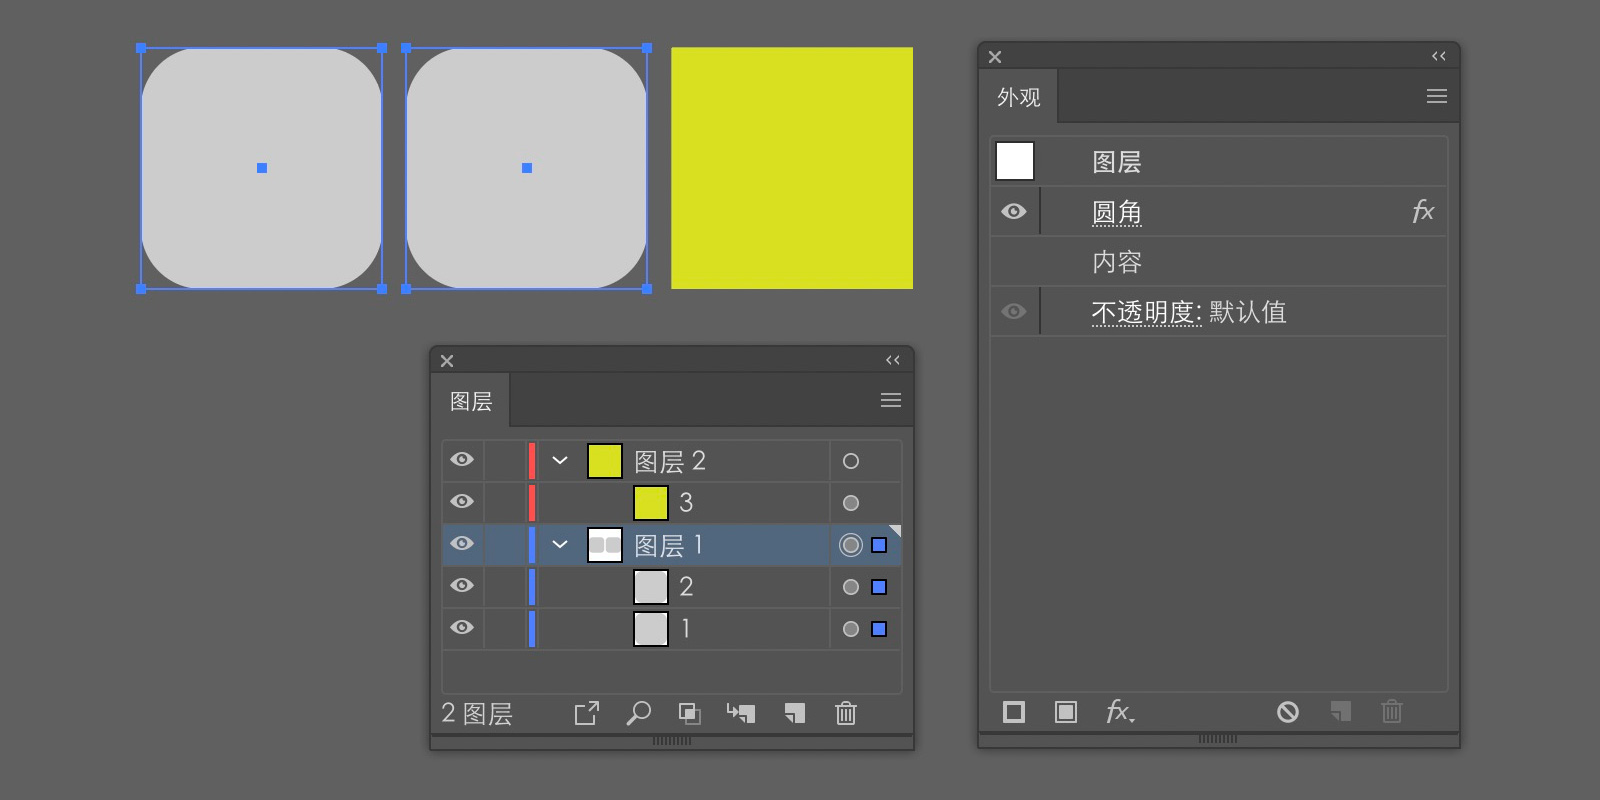This screenshot has height=800, width=1600.
Task: Hide 图层 2 using its eye icon
Action: tap(462, 460)
